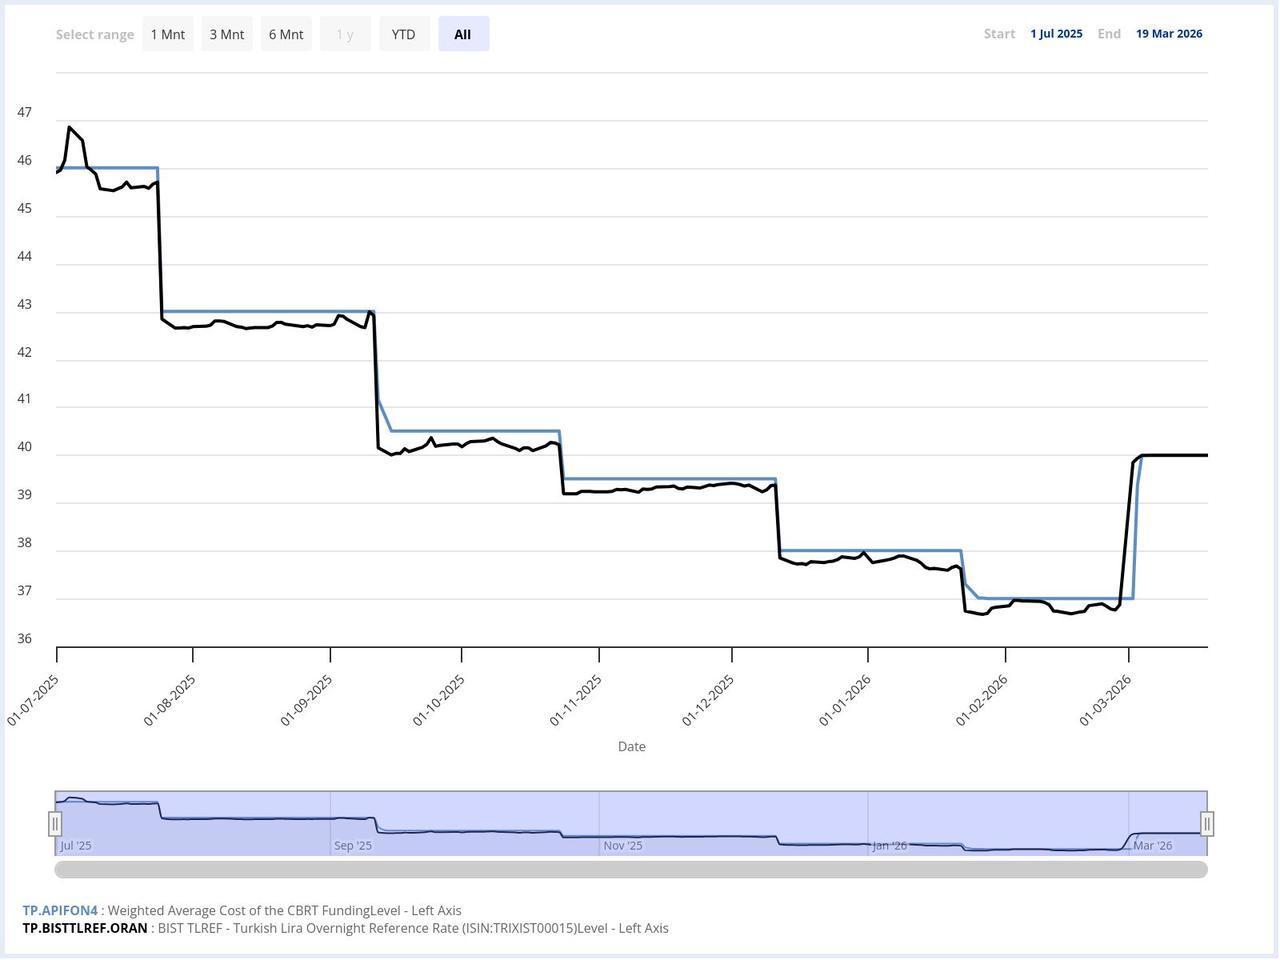
Task: Select the 1 Mnt range button
Action: [167, 33]
